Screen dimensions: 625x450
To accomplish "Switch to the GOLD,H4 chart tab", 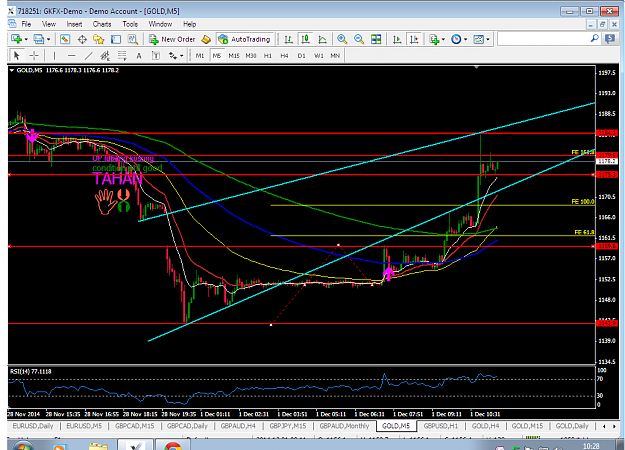I will pyautogui.click(x=485, y=426).
